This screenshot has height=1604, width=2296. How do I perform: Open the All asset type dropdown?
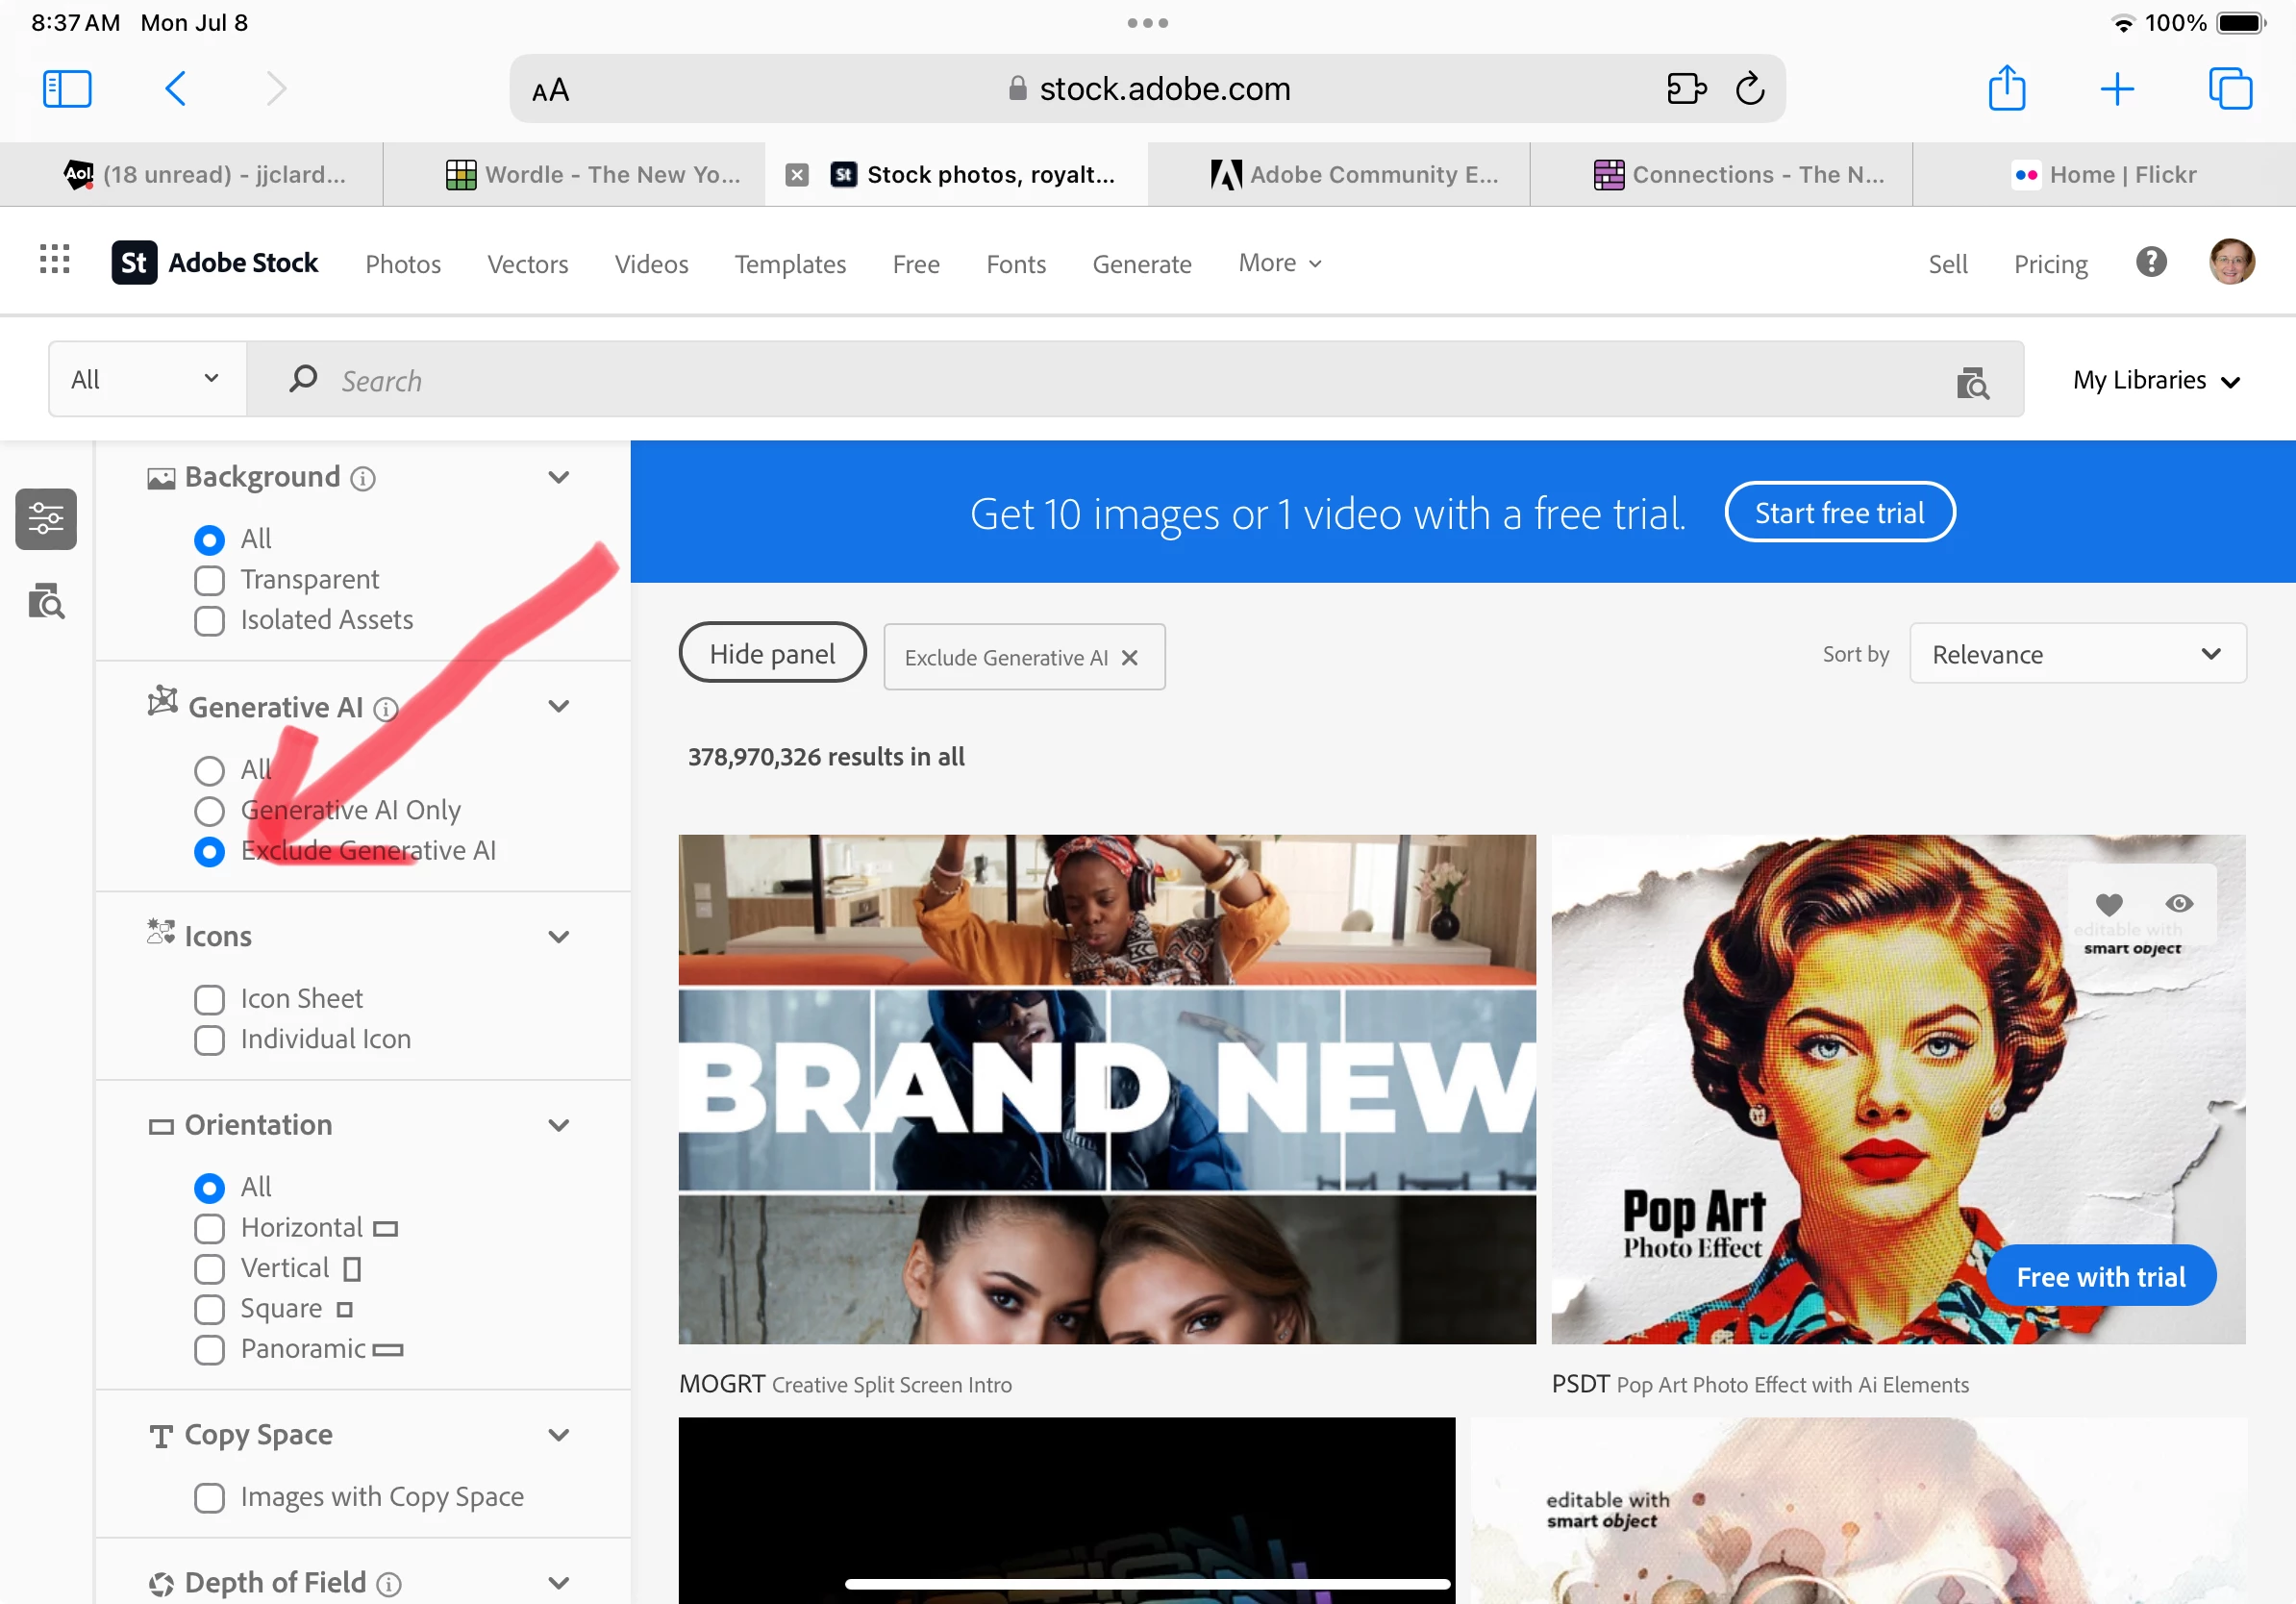tap(146, 379)
